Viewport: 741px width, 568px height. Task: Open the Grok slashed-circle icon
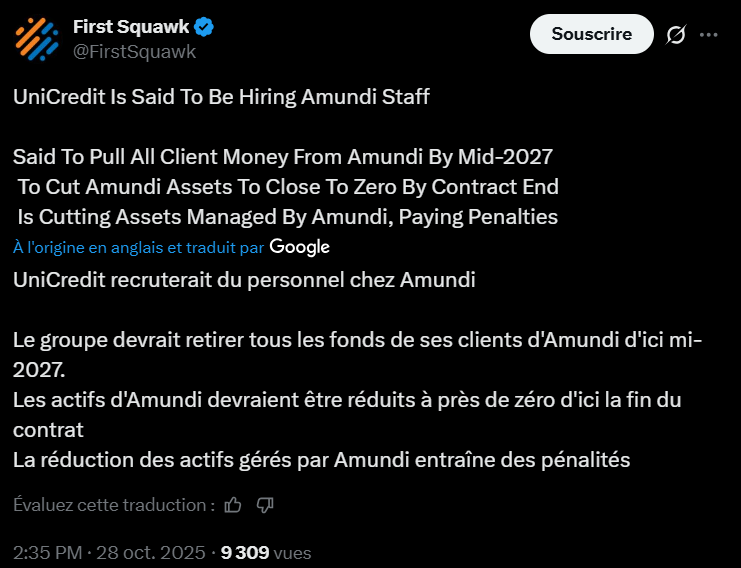676,35
